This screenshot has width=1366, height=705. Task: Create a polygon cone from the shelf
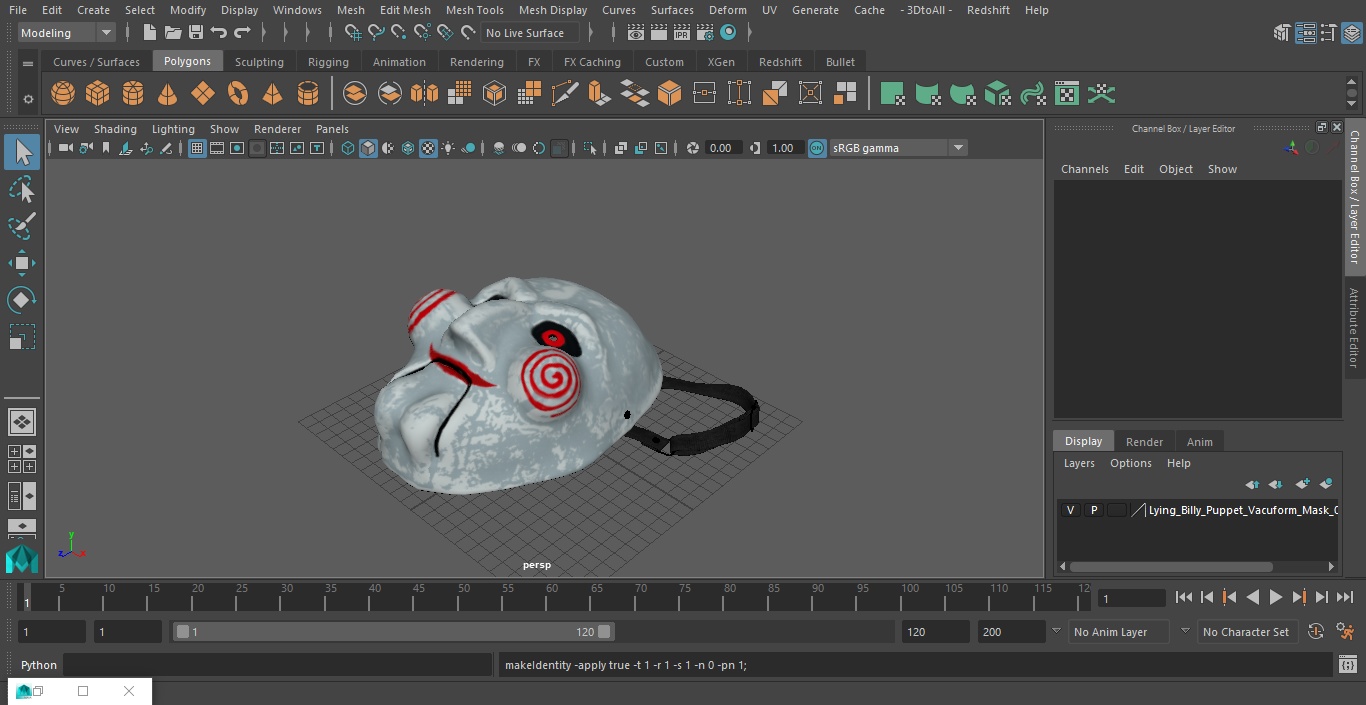tap(168, 94)
